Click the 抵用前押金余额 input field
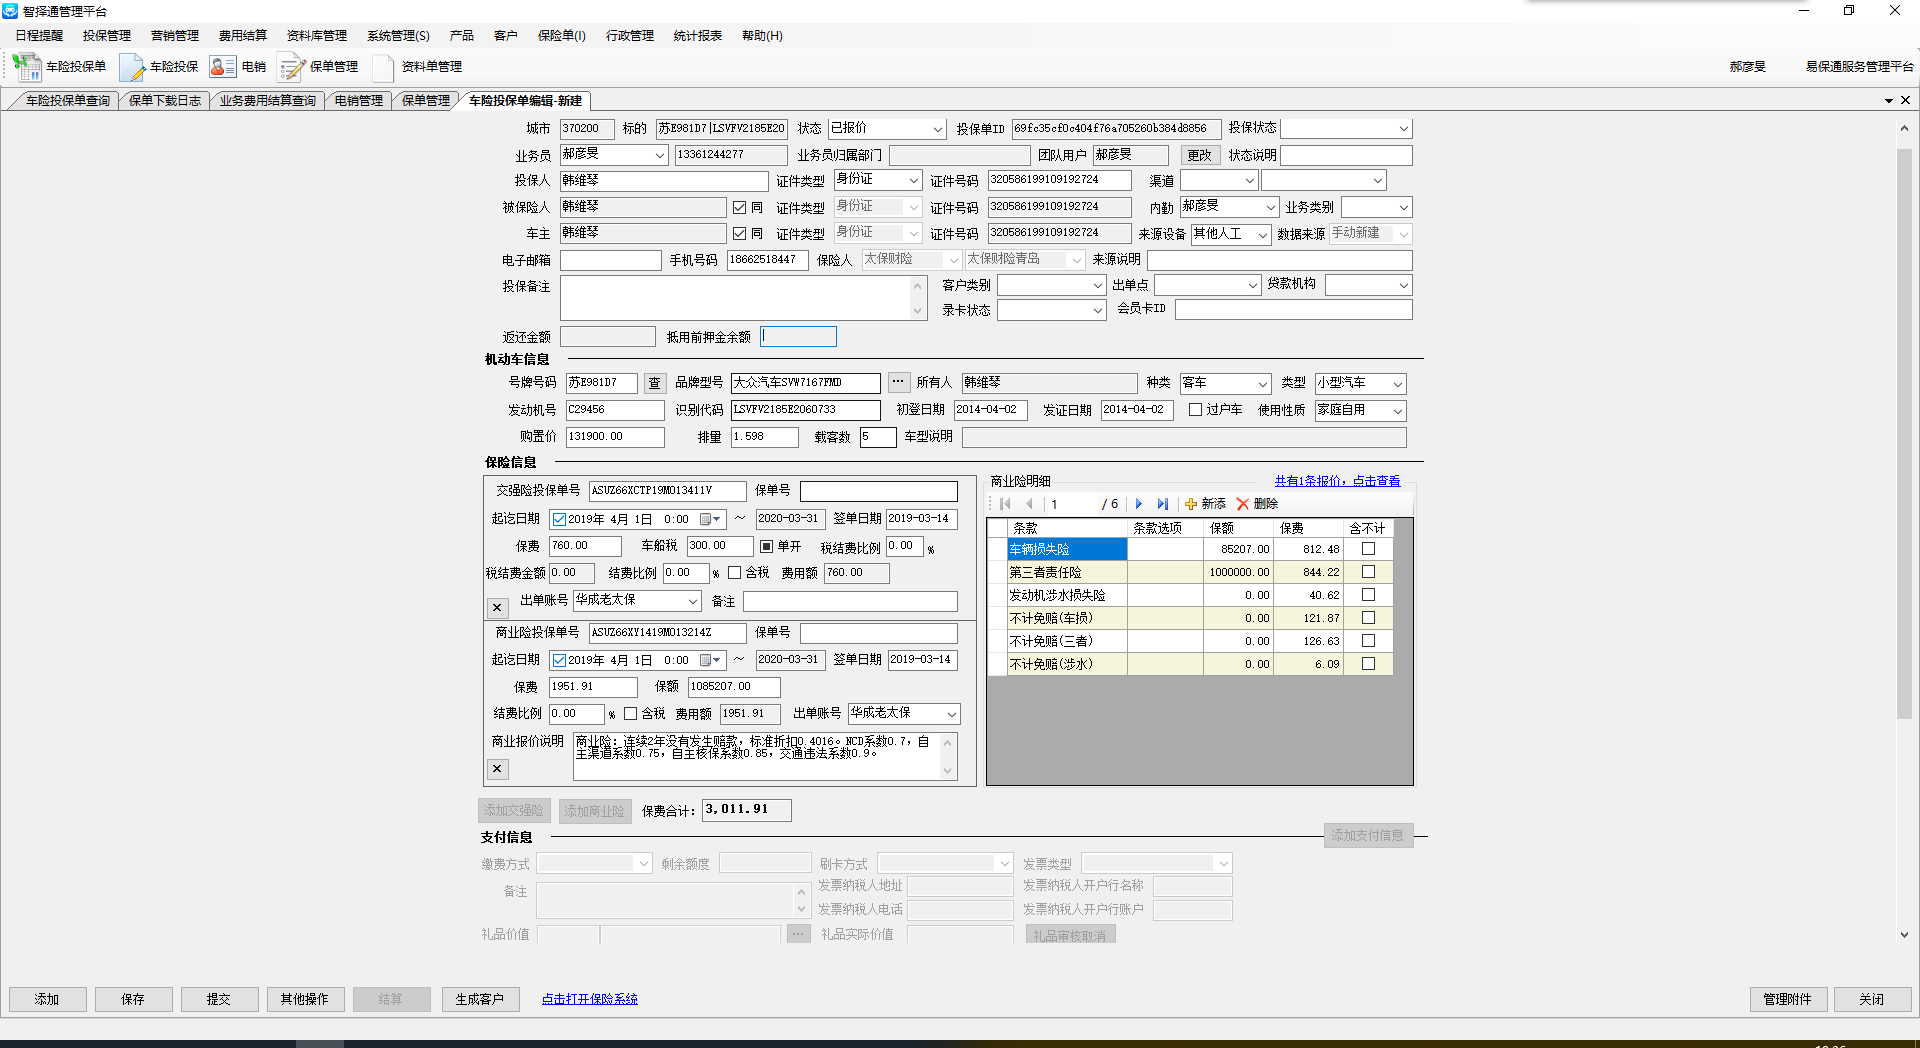Image resolution: width=1920 pixels, height=1048 pixels. coord(798,337)
